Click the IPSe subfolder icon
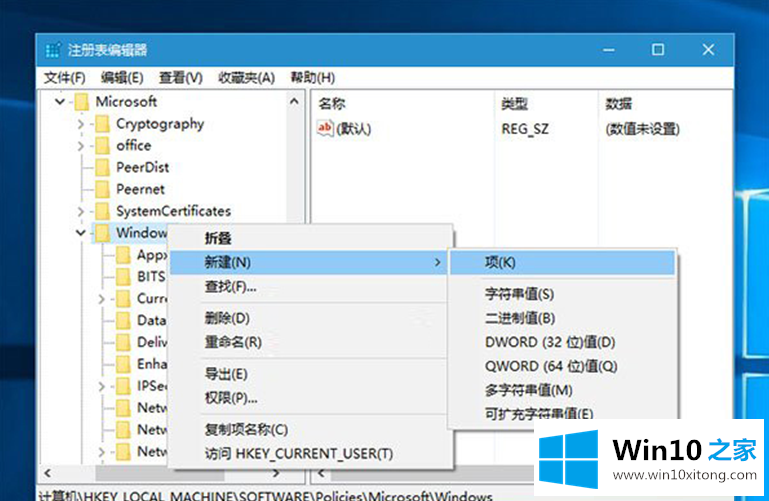The width and height of the screenshot is (769, 501). (123, 386)
